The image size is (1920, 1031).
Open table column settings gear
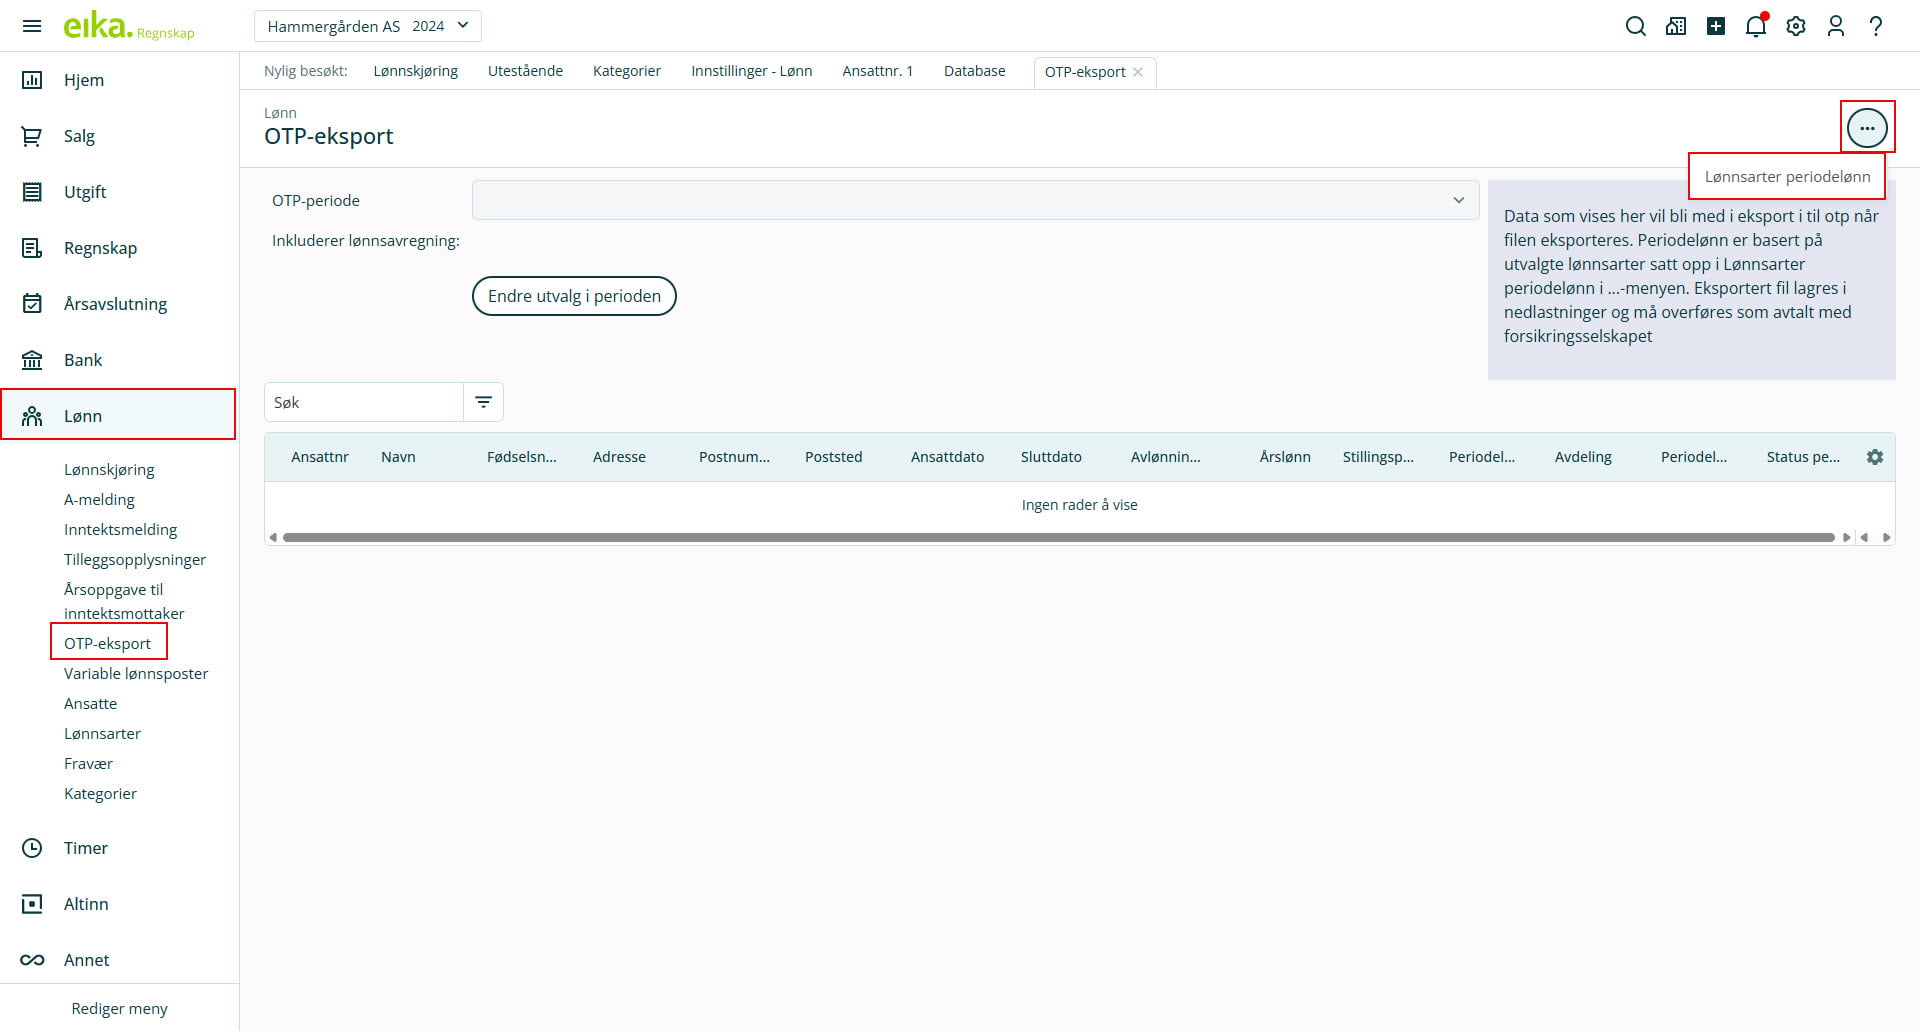[1874, 457]
